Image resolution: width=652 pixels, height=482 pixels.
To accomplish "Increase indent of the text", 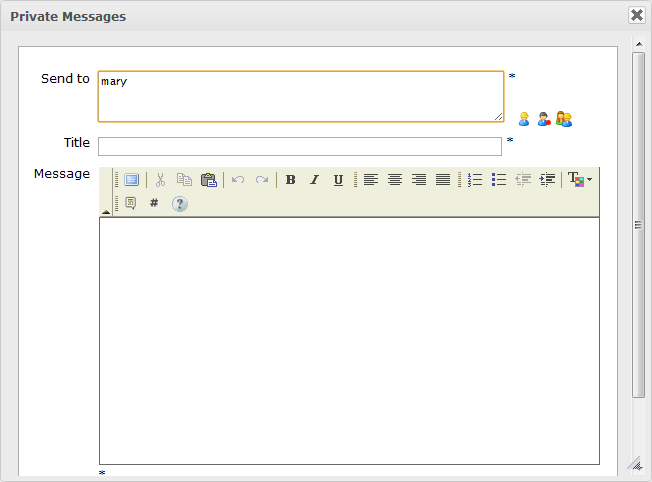I will [547, 180].
